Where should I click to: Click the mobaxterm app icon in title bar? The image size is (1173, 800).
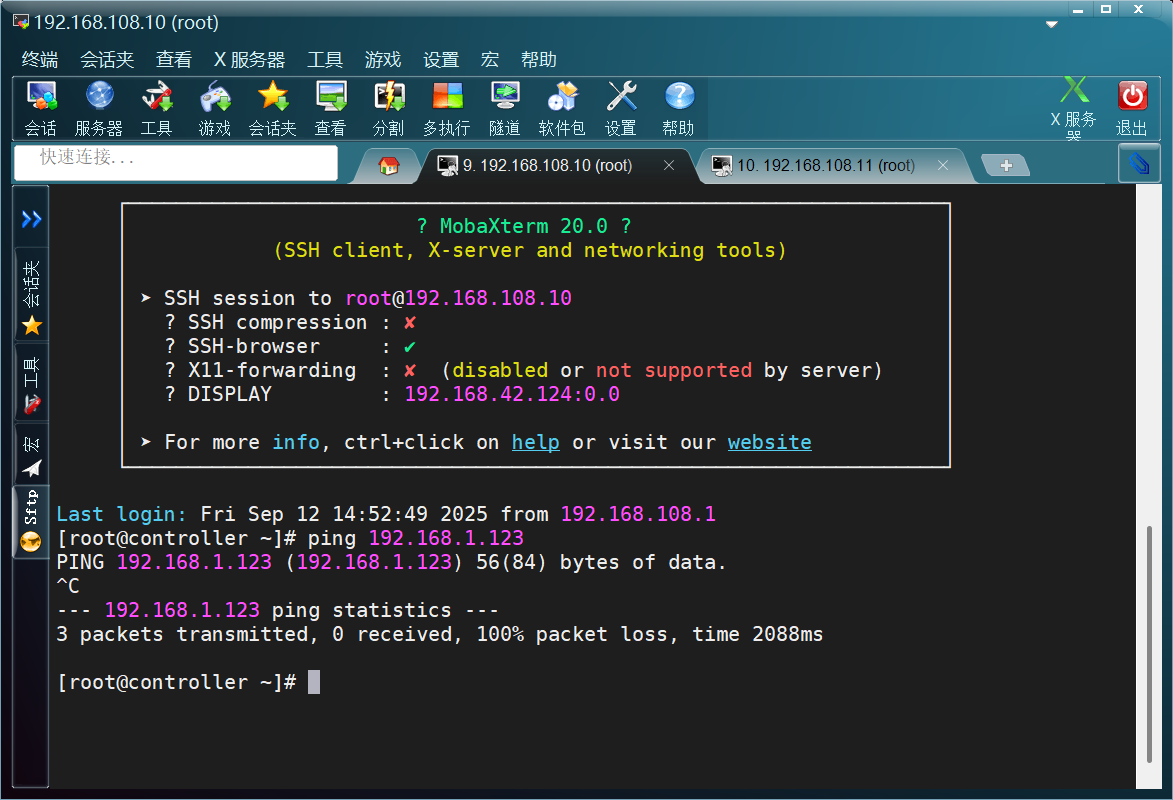click(x=21, y=22)
